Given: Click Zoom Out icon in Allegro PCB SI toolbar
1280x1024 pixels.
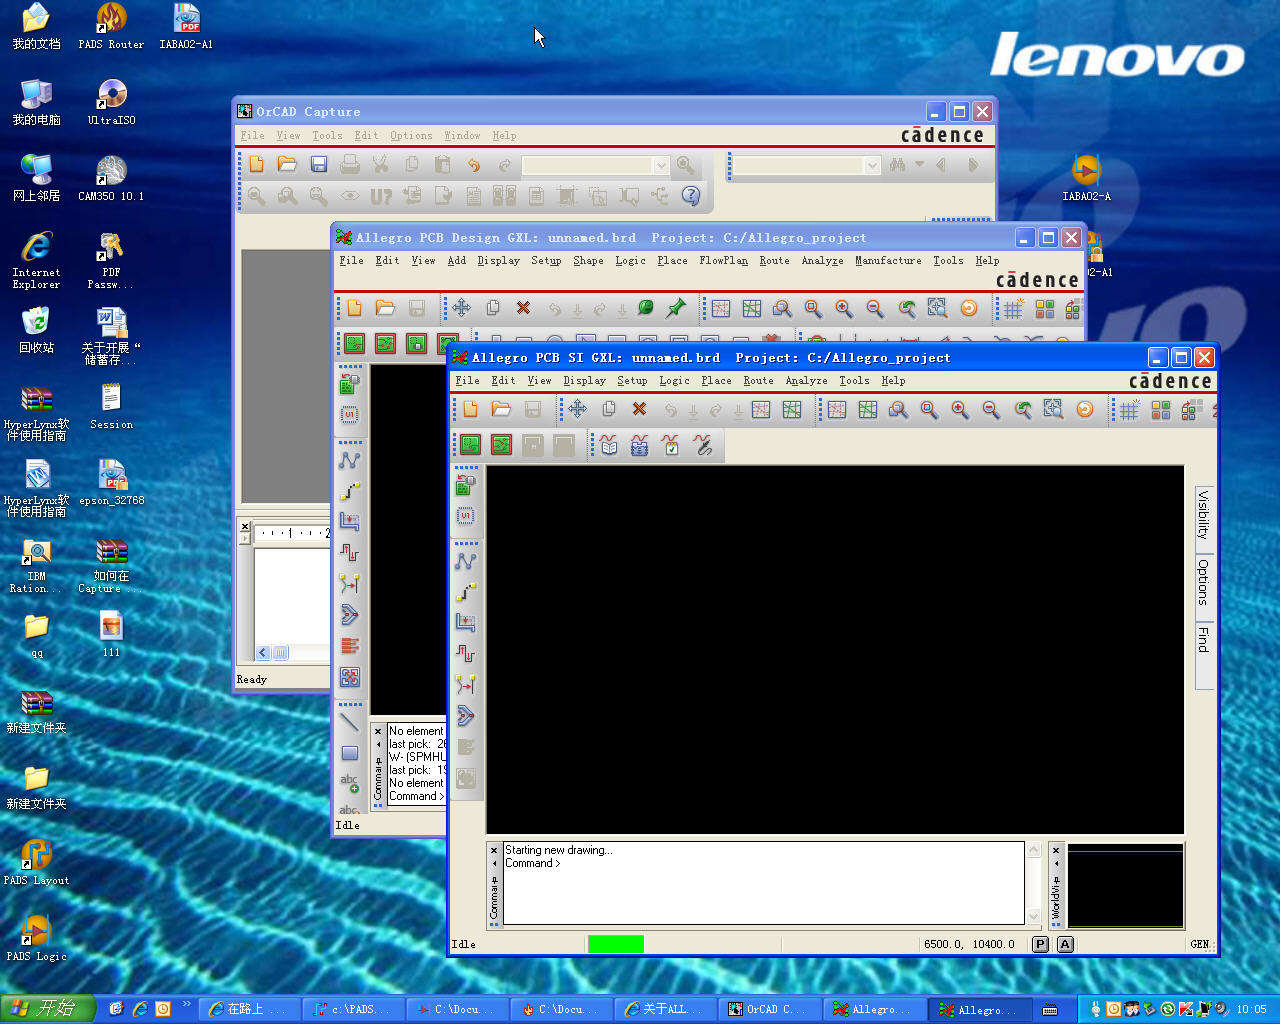Looking at the screenshot, I should click(x=991, y=409).
